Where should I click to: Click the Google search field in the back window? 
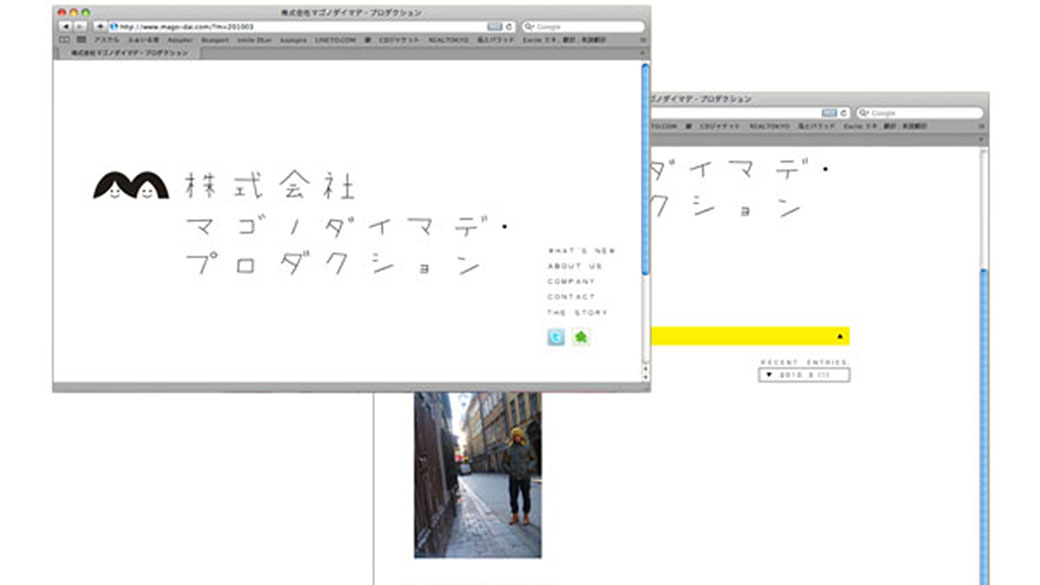coord(919,113)
